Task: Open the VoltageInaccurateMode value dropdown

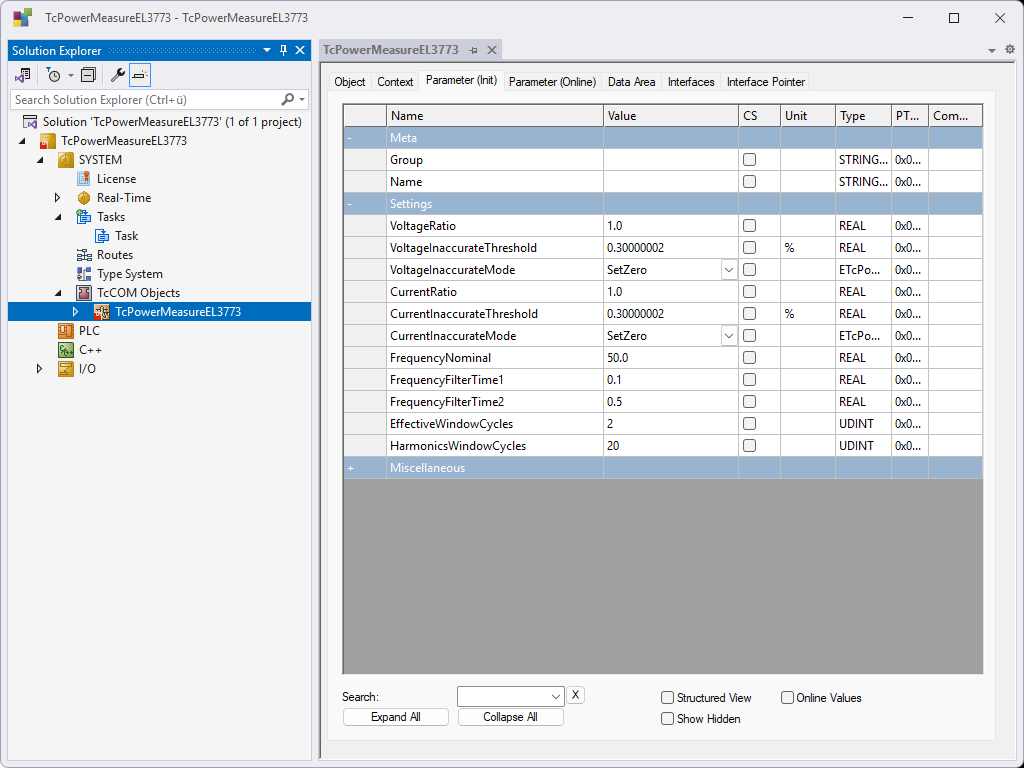Action: tap(729, 270)
